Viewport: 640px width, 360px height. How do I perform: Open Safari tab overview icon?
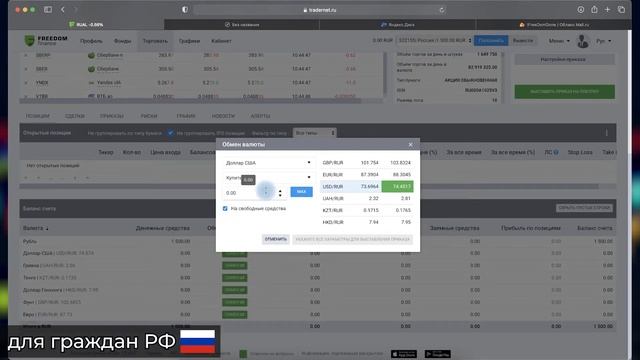click(621, 9)
